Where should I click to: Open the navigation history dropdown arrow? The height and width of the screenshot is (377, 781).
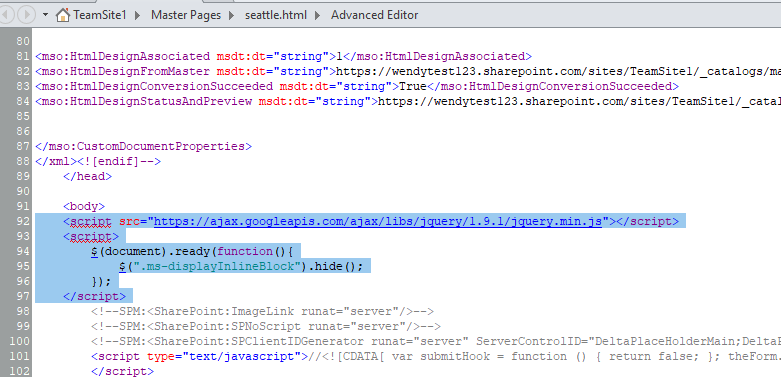pyautogui.click(x=45, y=15)
